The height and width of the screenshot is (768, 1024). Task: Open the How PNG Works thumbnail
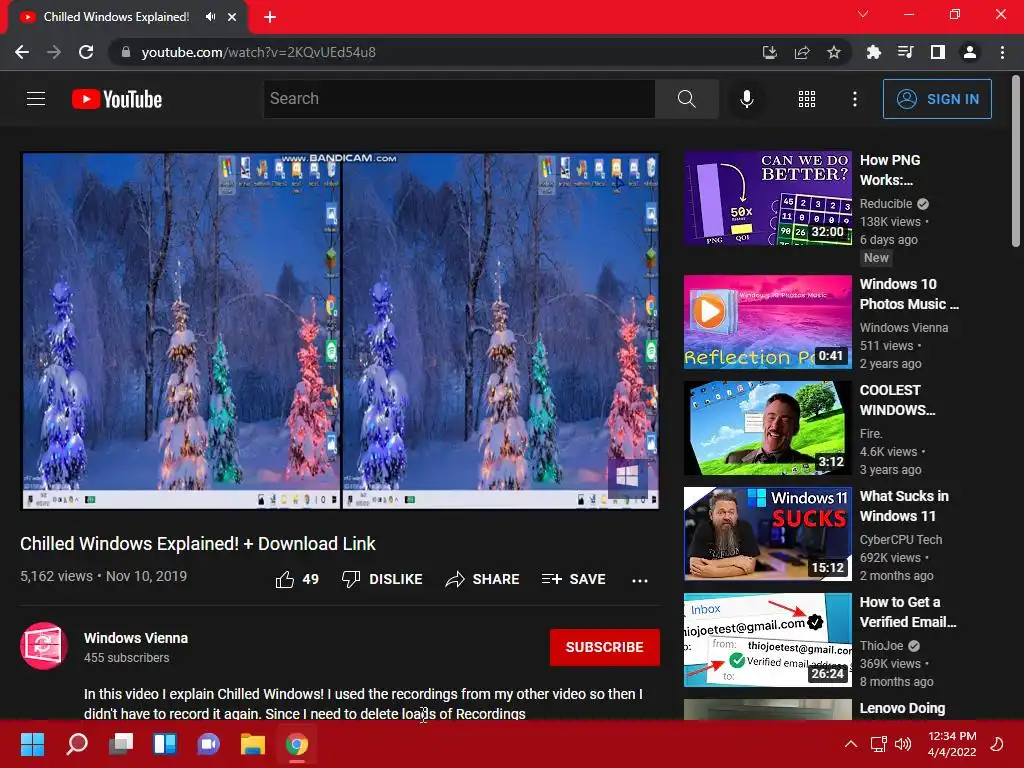[x=767, y=198]
